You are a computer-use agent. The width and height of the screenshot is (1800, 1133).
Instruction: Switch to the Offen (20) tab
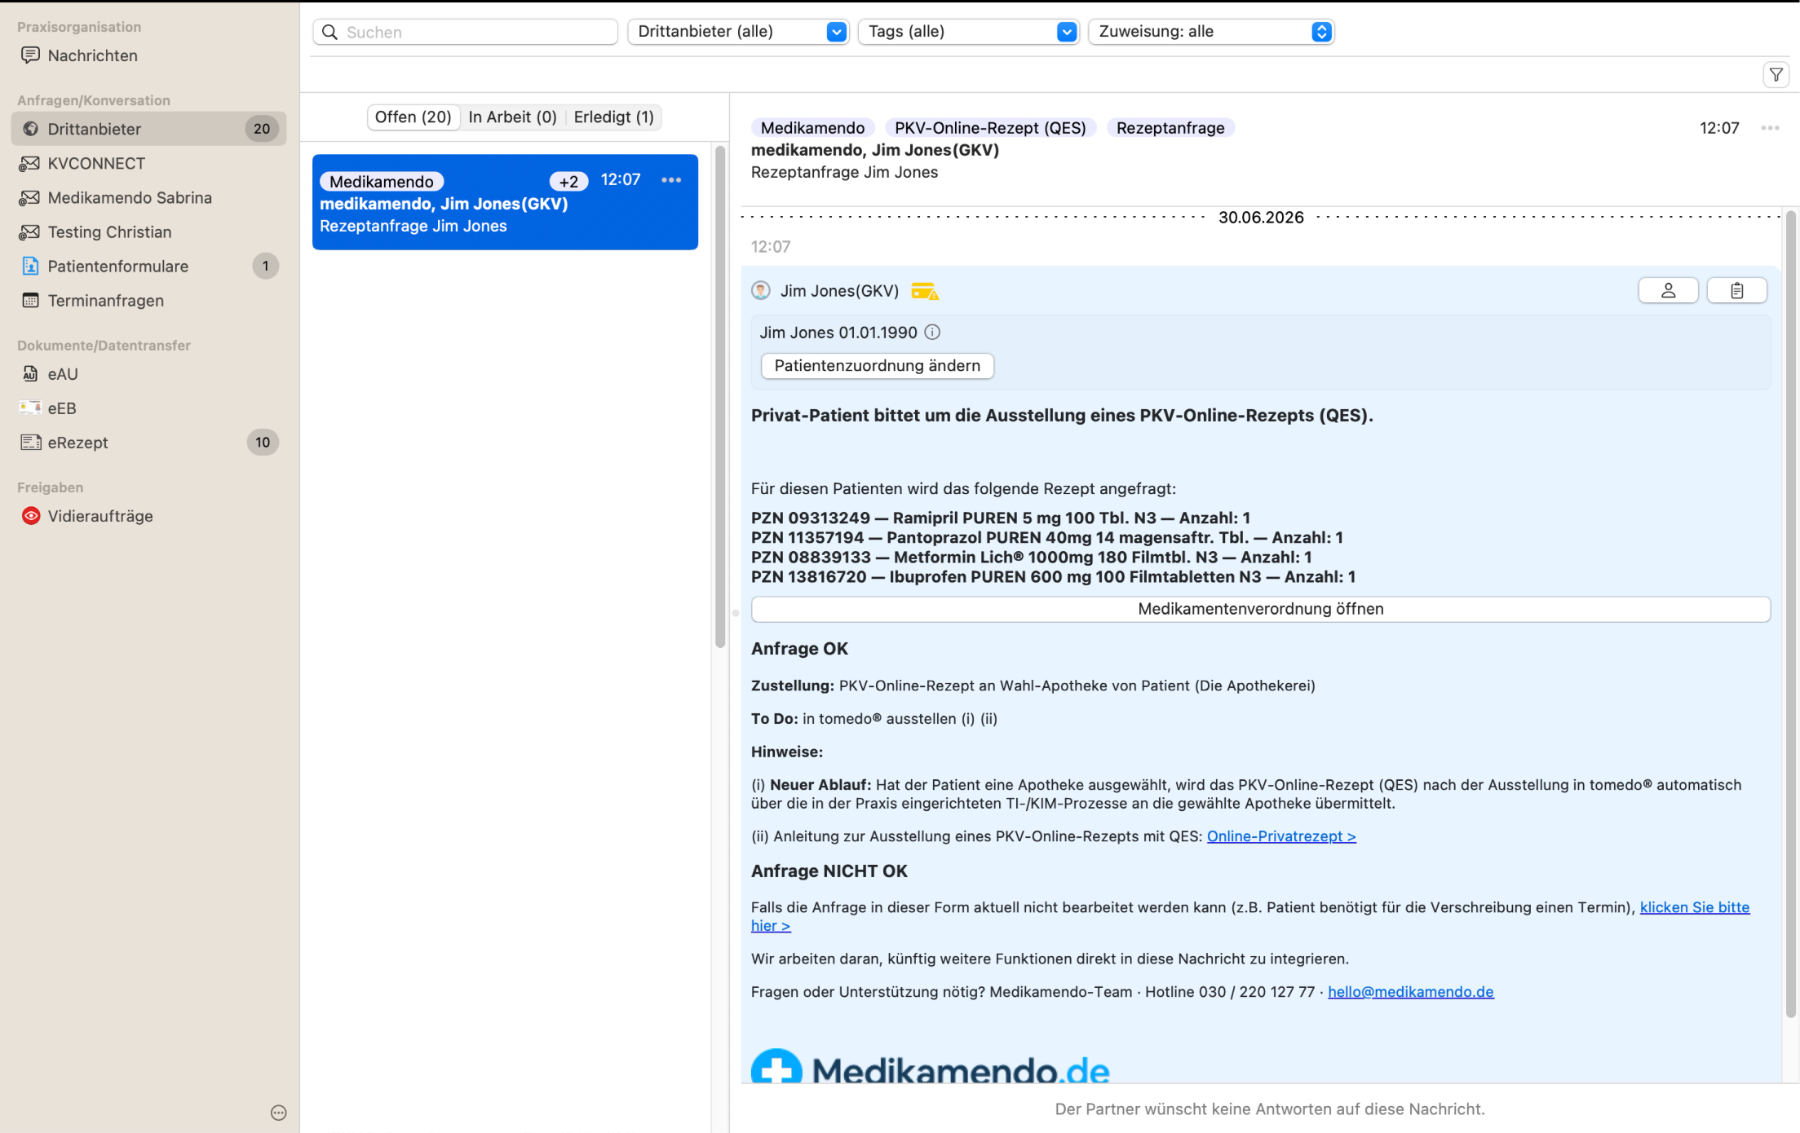tap(413, 117)
